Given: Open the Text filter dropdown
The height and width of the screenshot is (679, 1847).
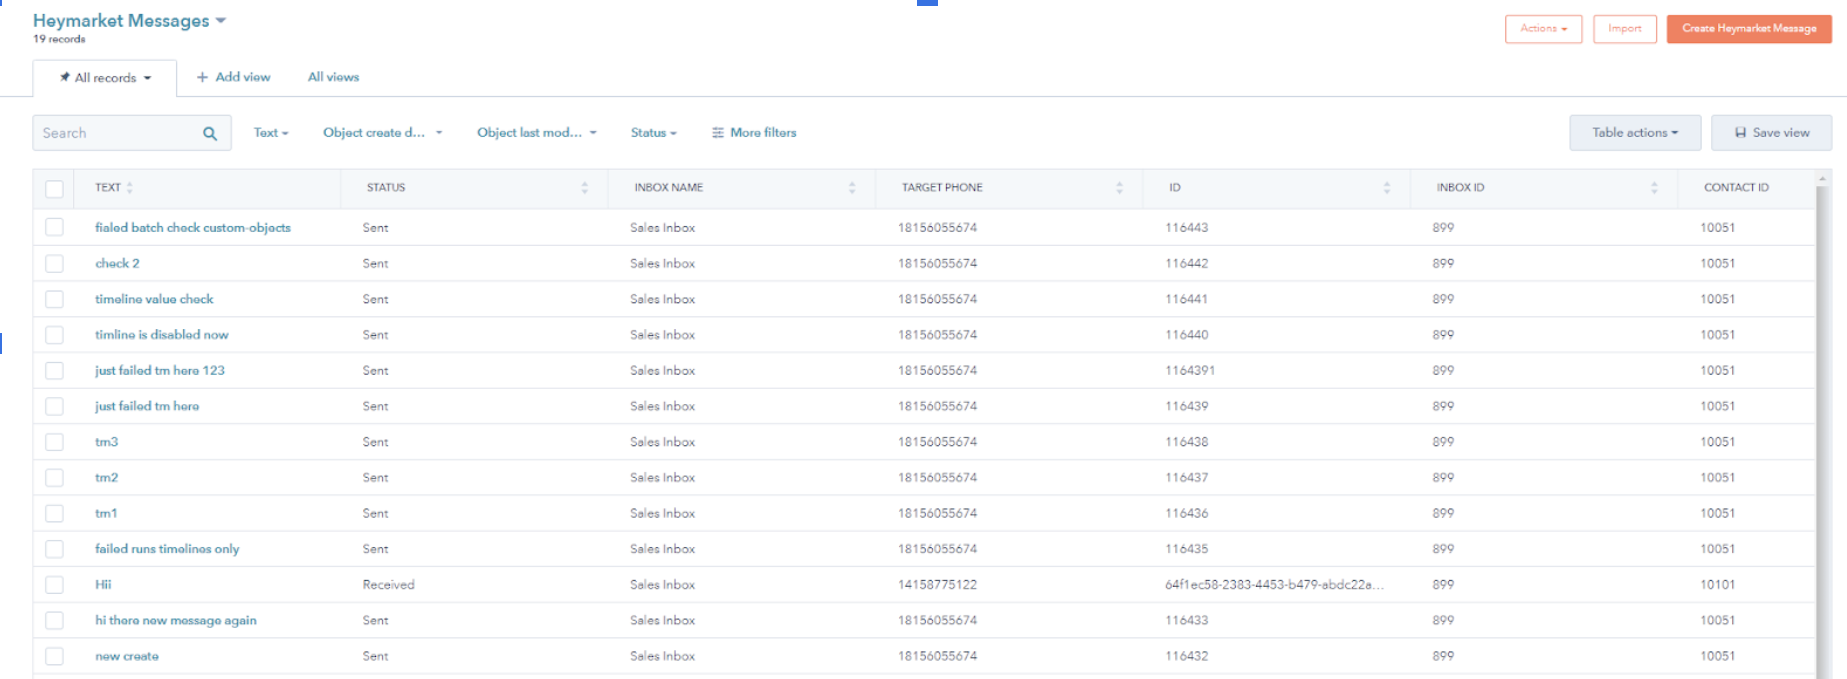Looking at the screenshot, I should coord(271,133).
